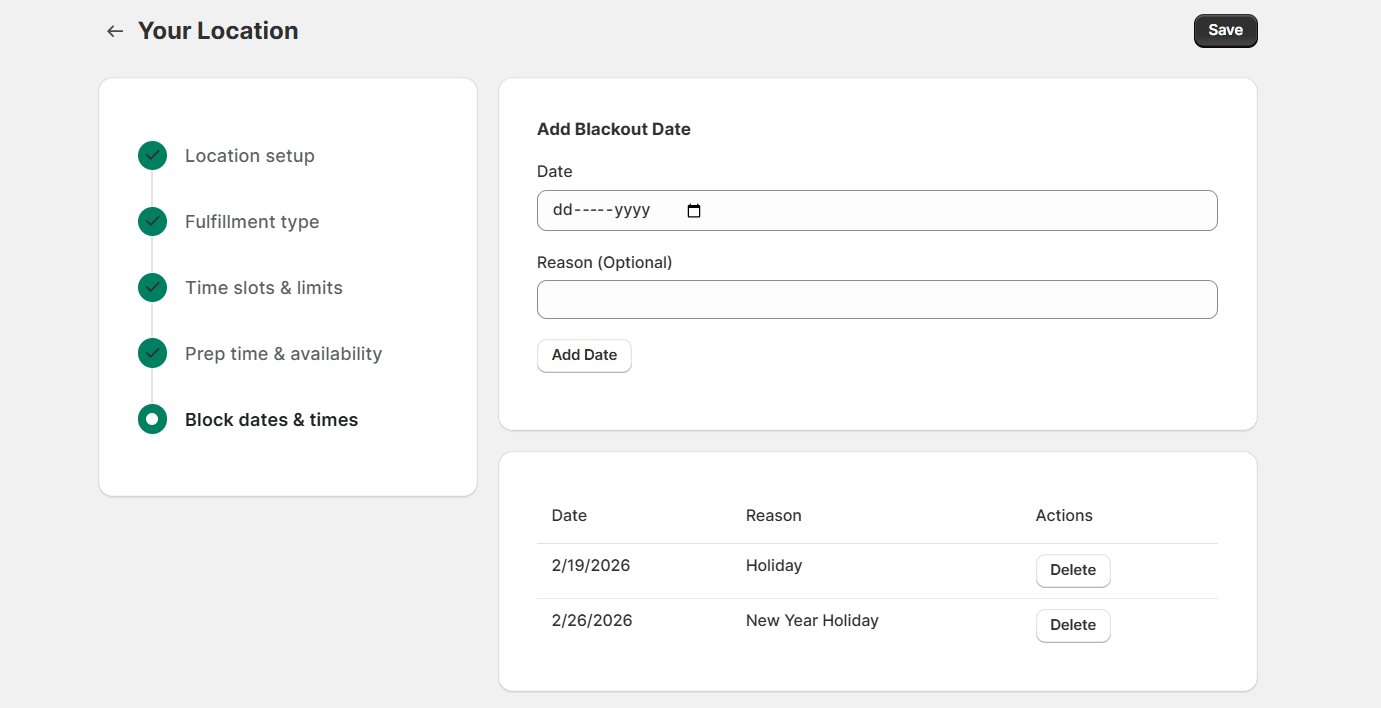Click the Time slots & limits checkmark icon
The image size is (1381, 708).
point(152,288)
